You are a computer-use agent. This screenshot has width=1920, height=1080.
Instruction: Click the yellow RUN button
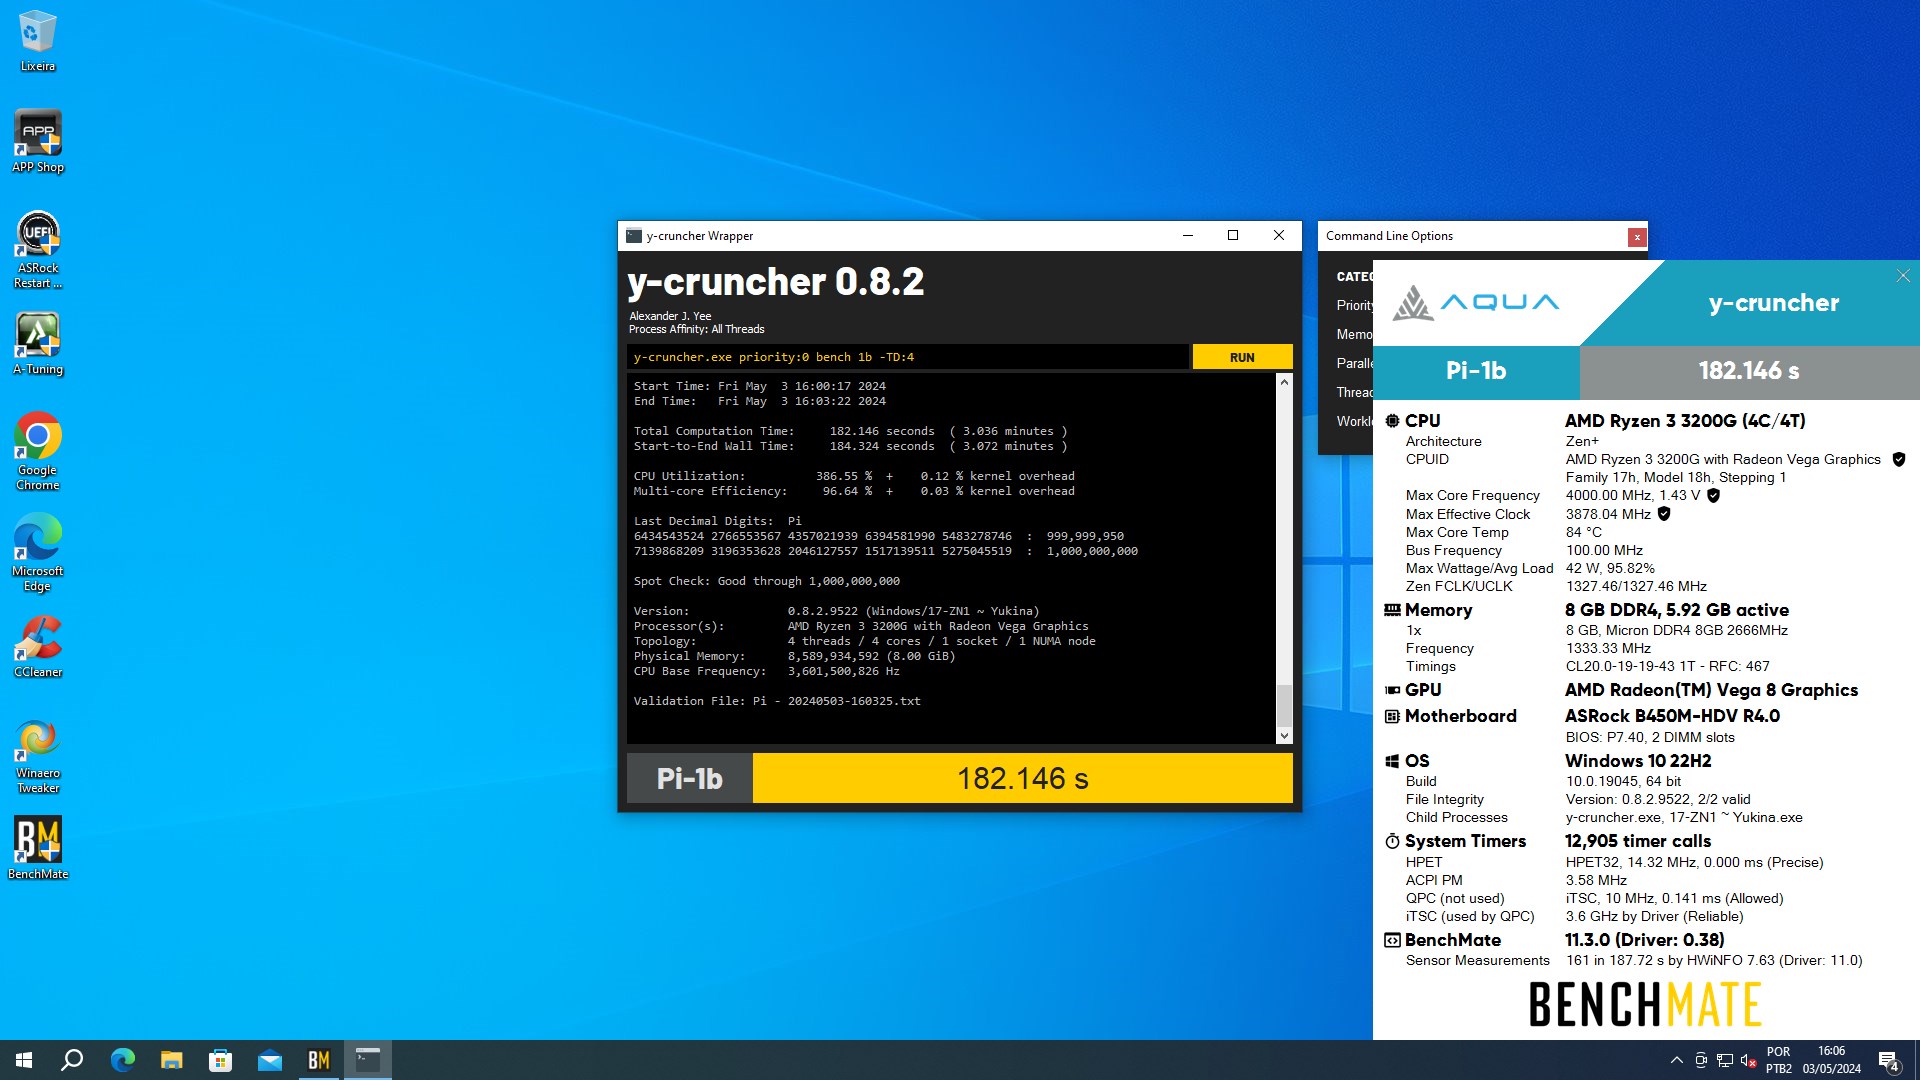[x=1242, y=357]
